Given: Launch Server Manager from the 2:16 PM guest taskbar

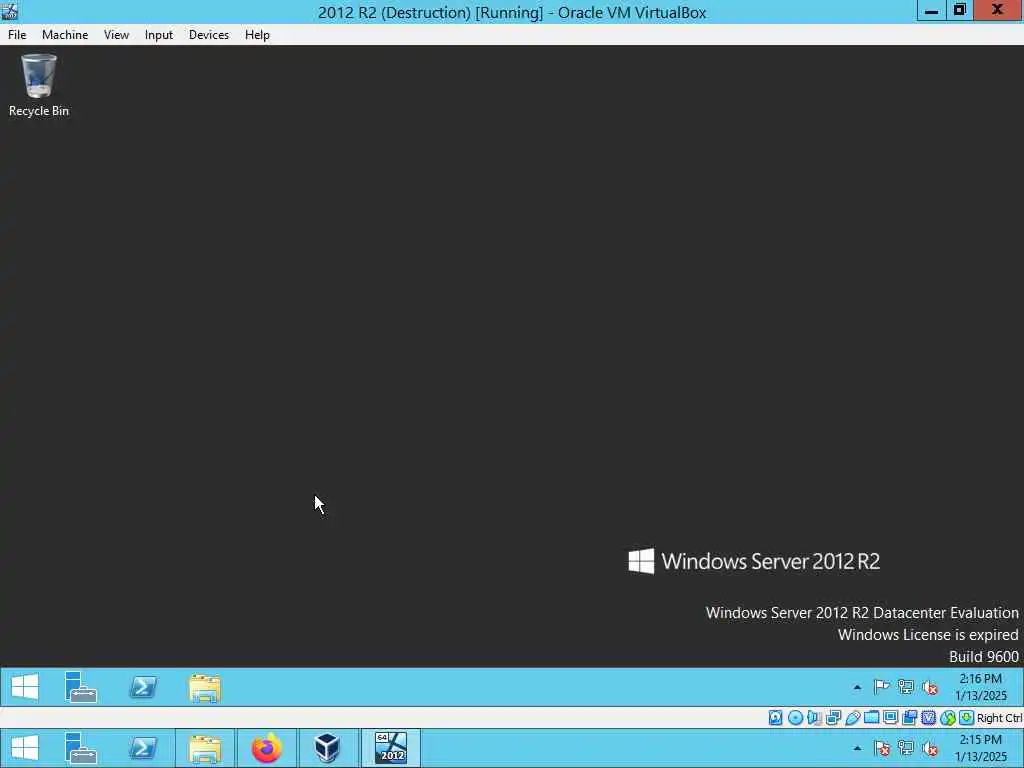Looking at the screenshot, I should (x=81, y=687).
